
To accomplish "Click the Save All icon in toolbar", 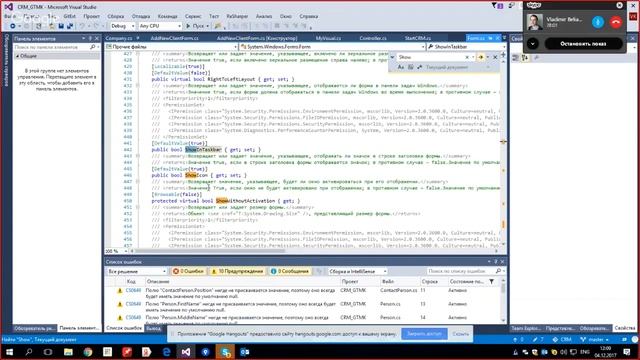I will [x=70, y=26].
